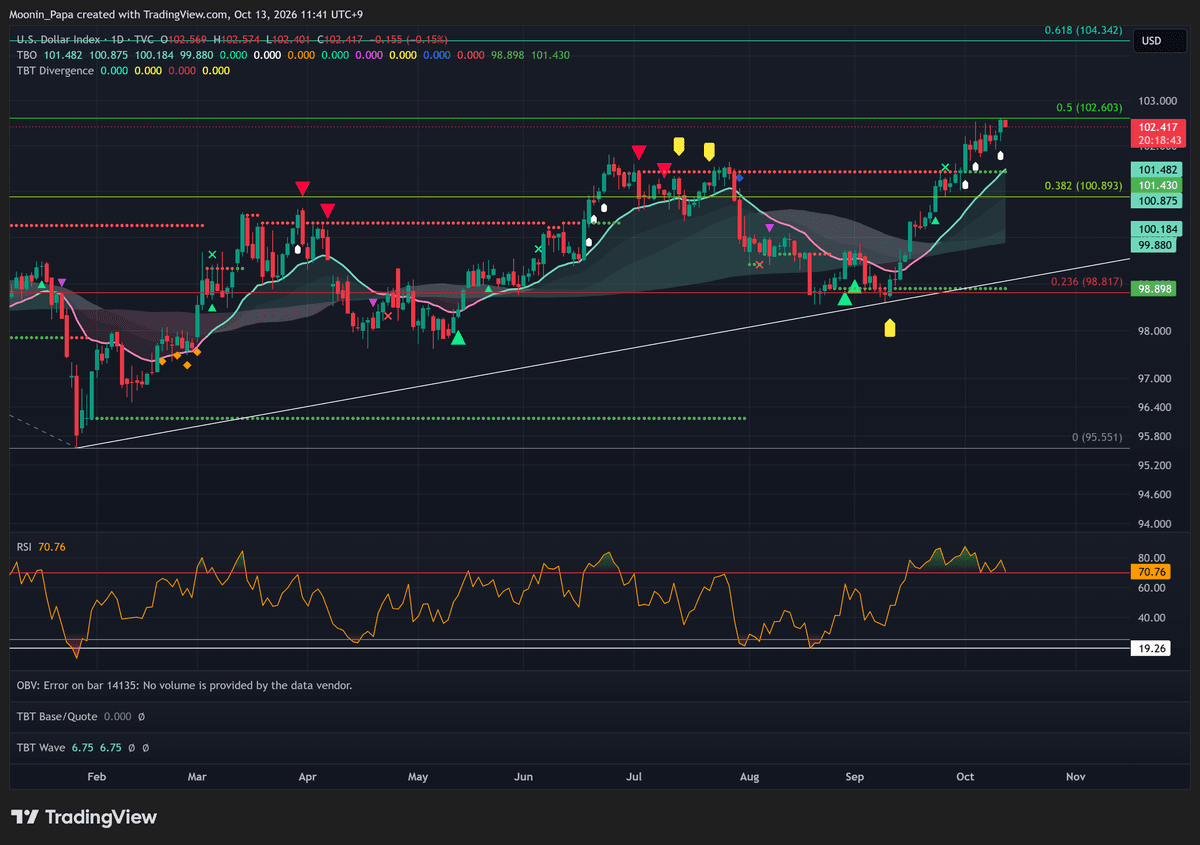Select the TBT Divergence indicator legend
The image size is (1200, 845).
pyautogui.click(x=55, y=71)
